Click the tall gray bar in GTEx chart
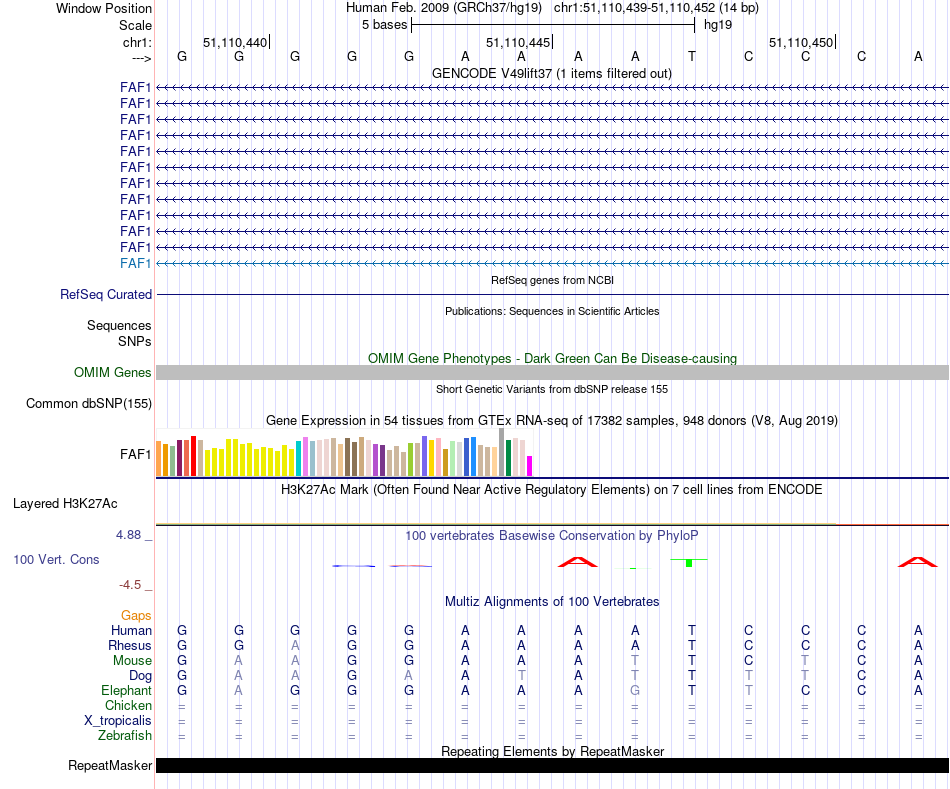 point(502,452)
